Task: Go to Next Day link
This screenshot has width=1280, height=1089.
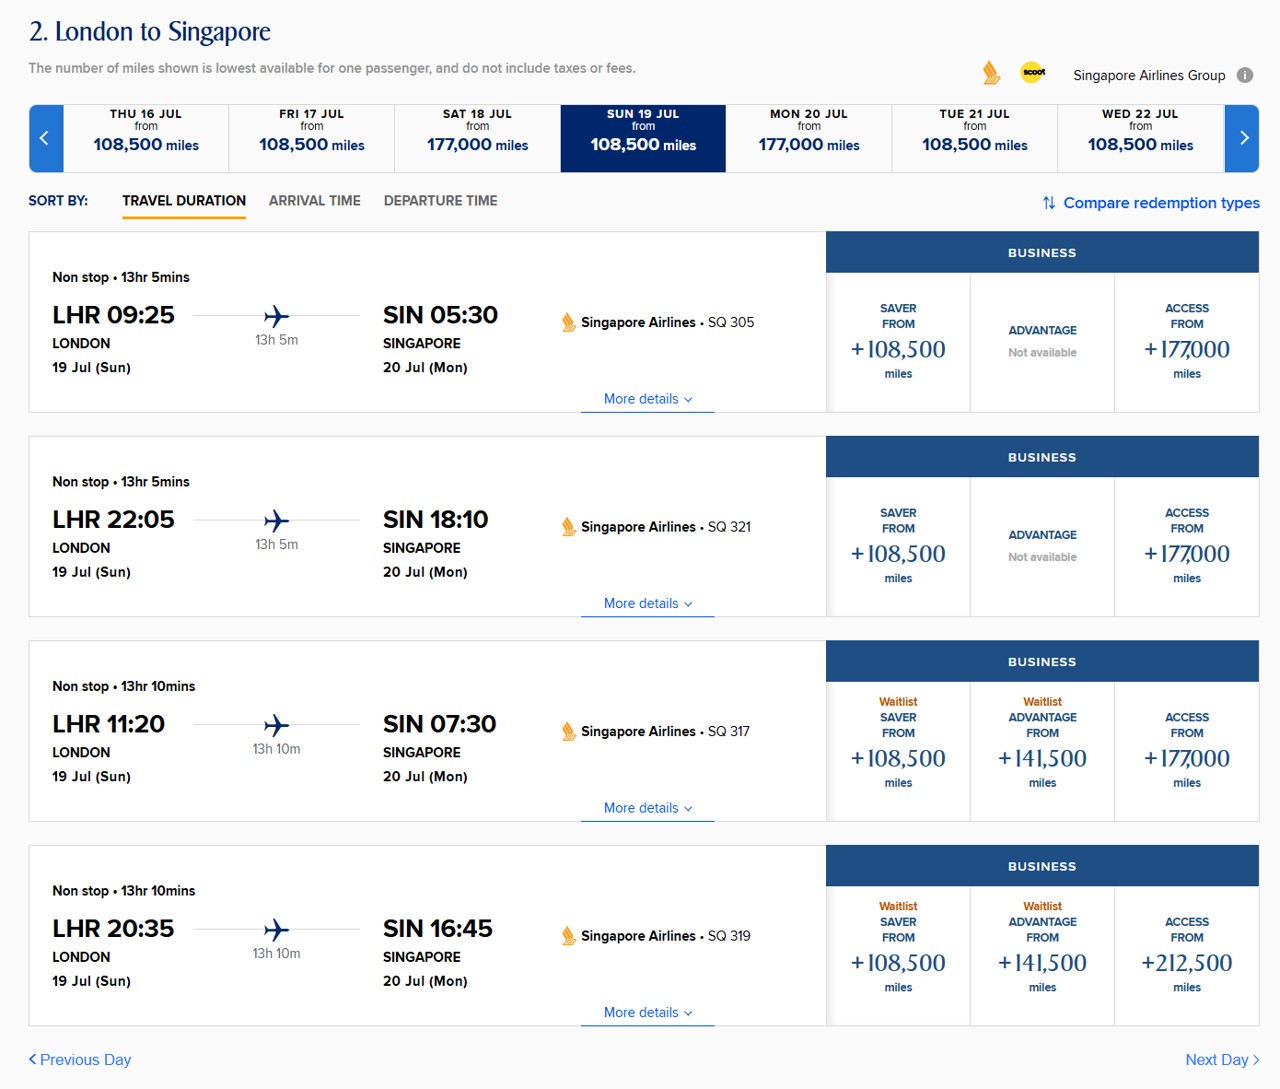Action: pos(1222,1060)
